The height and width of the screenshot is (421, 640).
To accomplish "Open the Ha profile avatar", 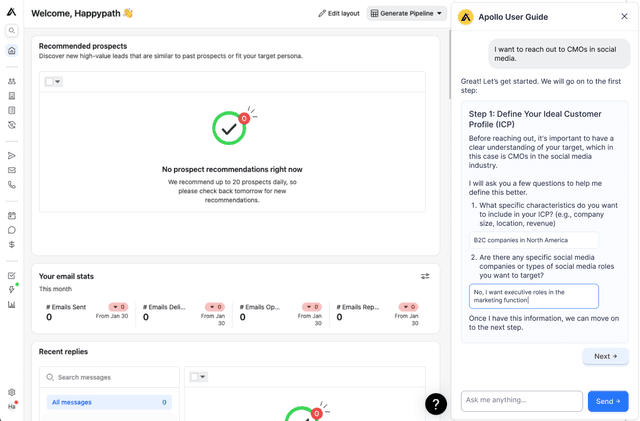I will point(11,406).
